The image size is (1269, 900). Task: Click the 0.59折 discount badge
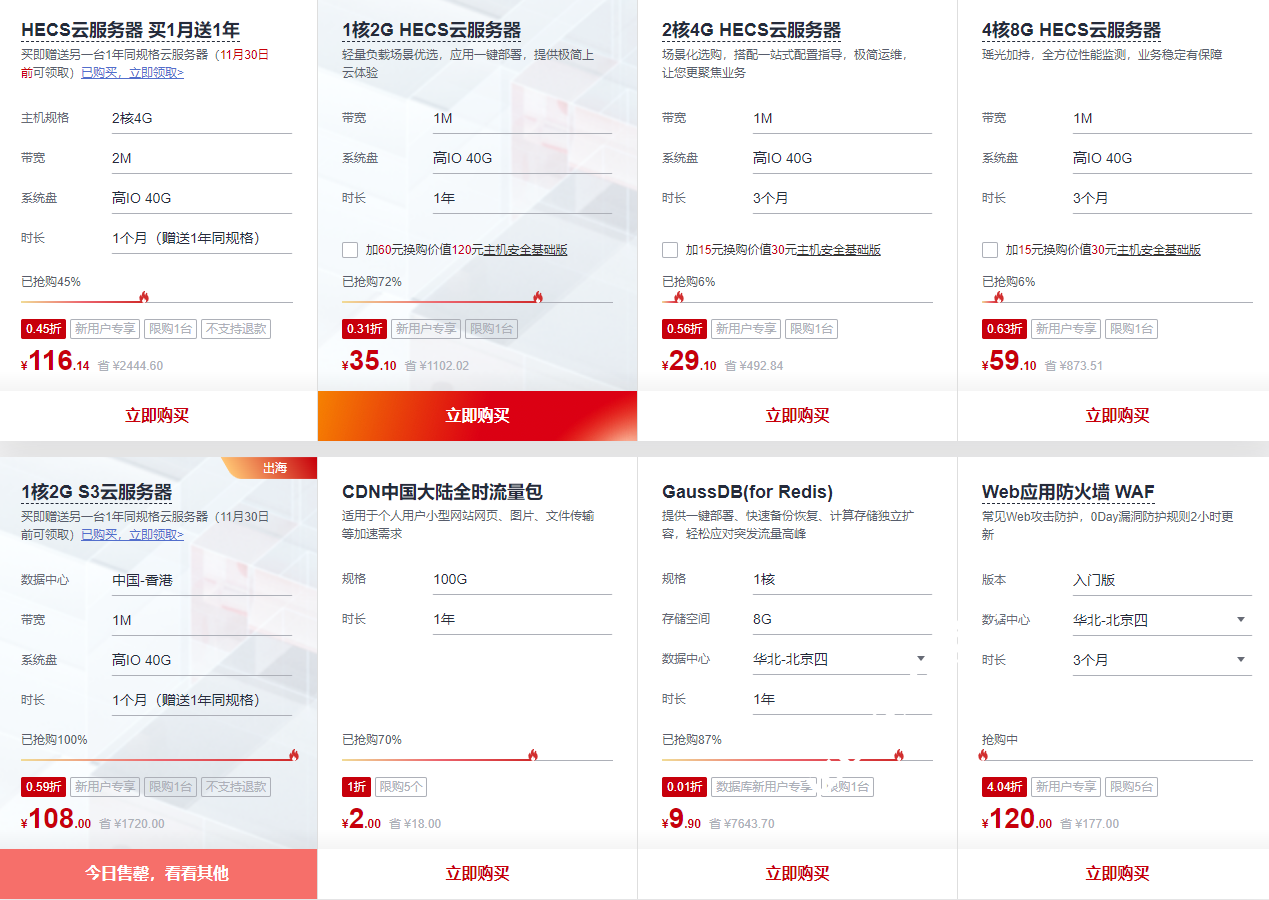[x=44, y=787]
